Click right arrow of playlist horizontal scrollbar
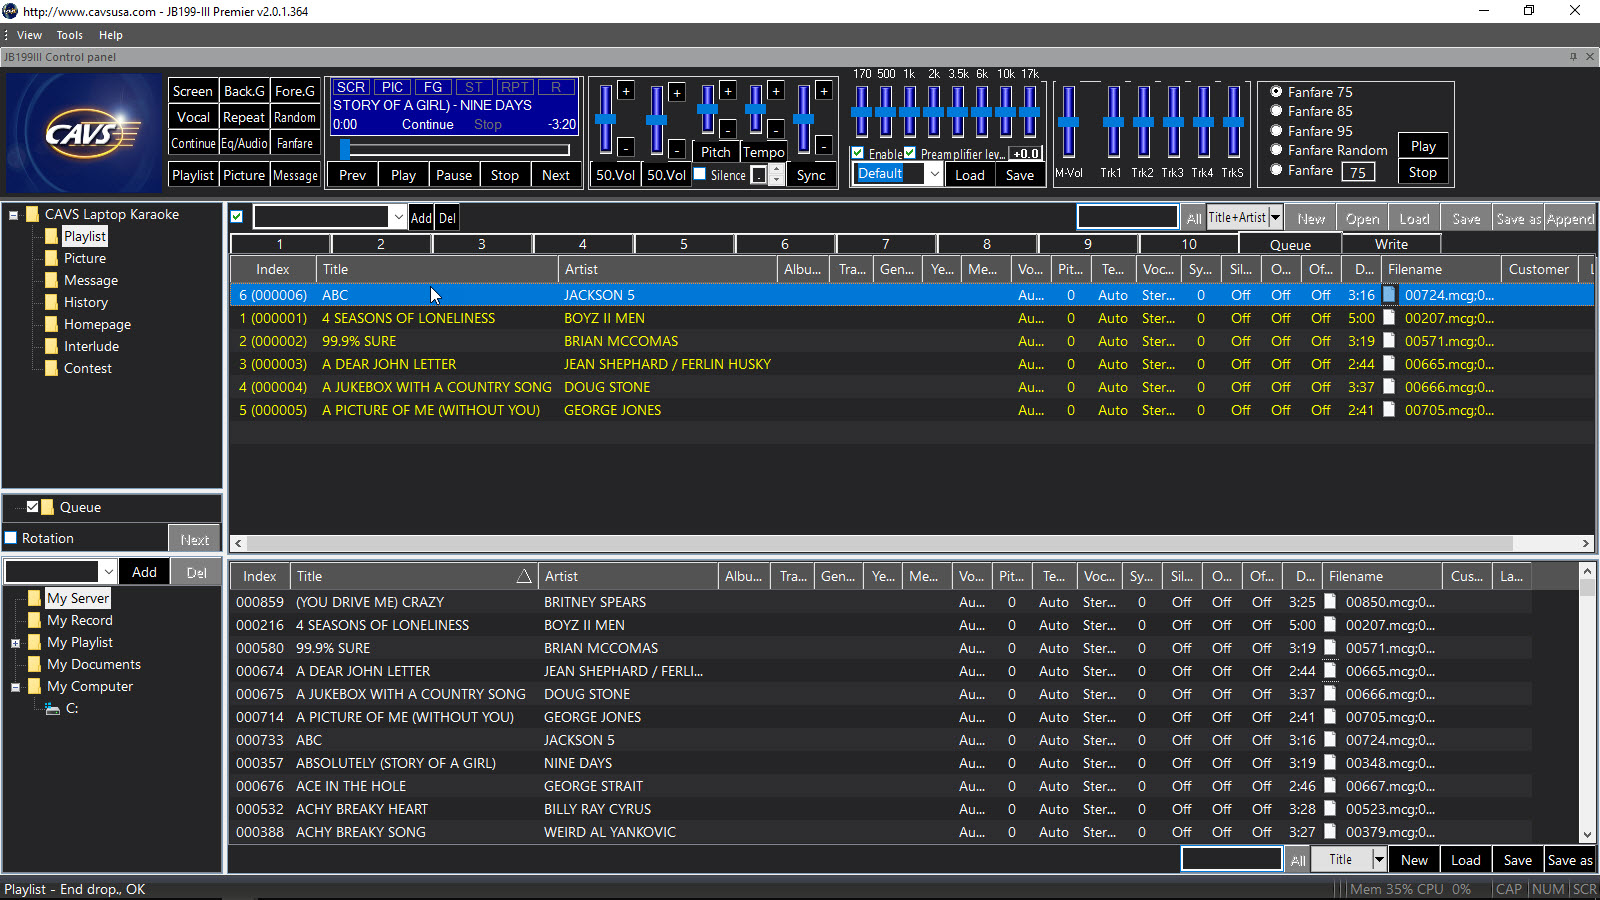Screen dimensions: 1600x900 pos(1586,543)
